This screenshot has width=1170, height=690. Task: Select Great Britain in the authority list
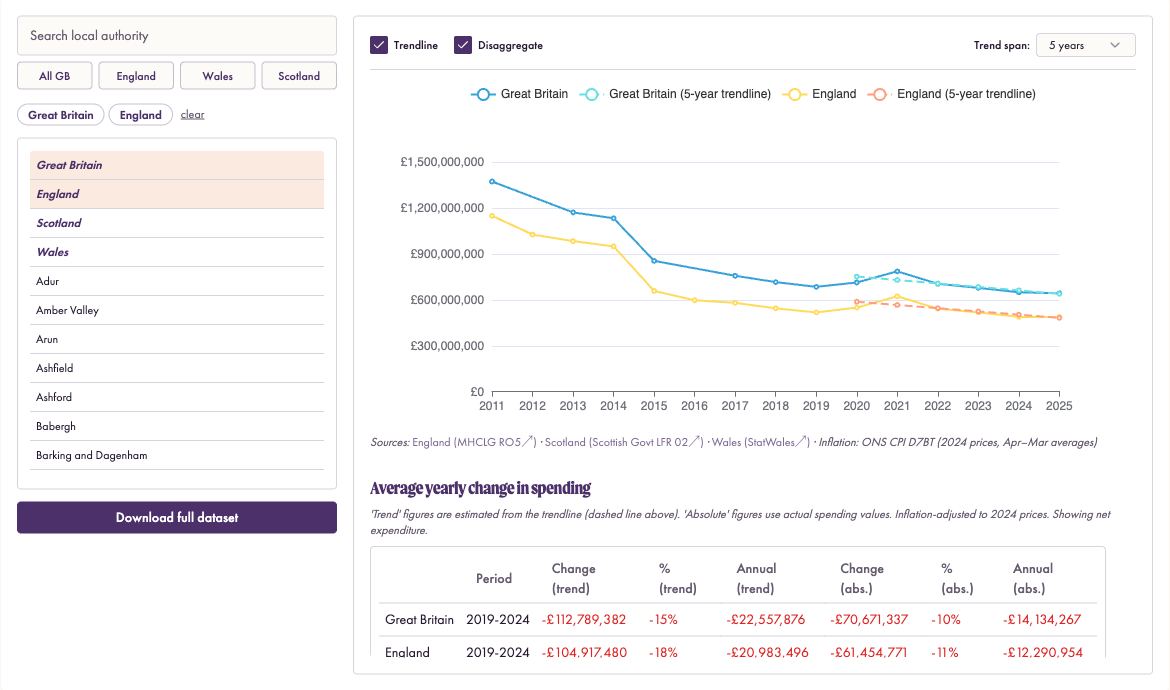click(x=177, y=166)
